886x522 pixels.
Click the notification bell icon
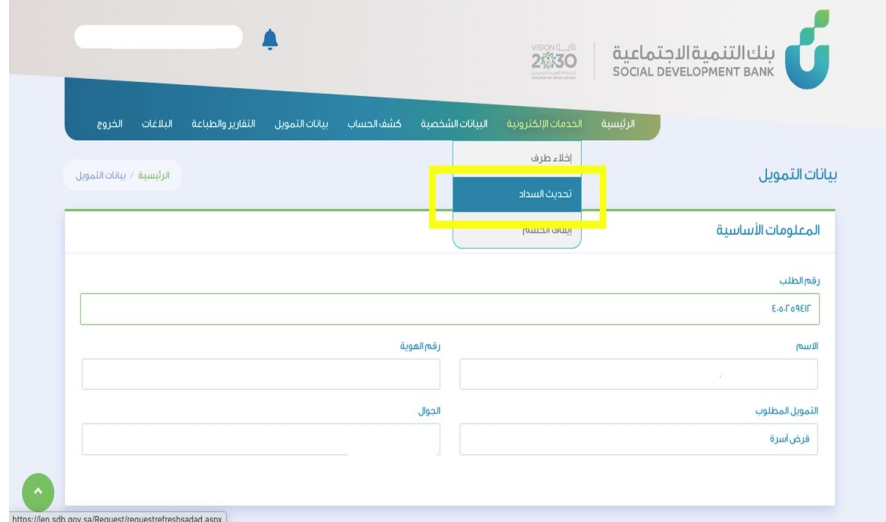coord(269,38)
